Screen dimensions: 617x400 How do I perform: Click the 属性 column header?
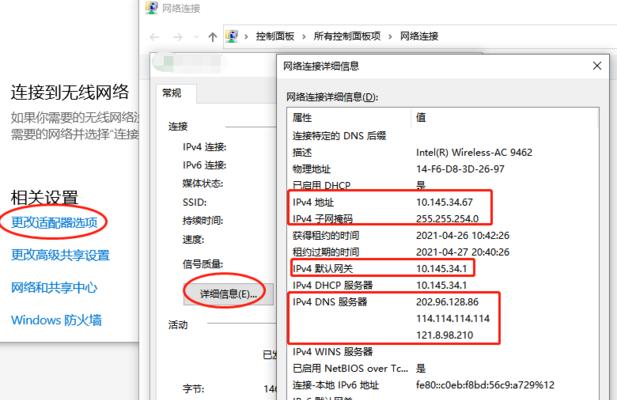(302, 118)
